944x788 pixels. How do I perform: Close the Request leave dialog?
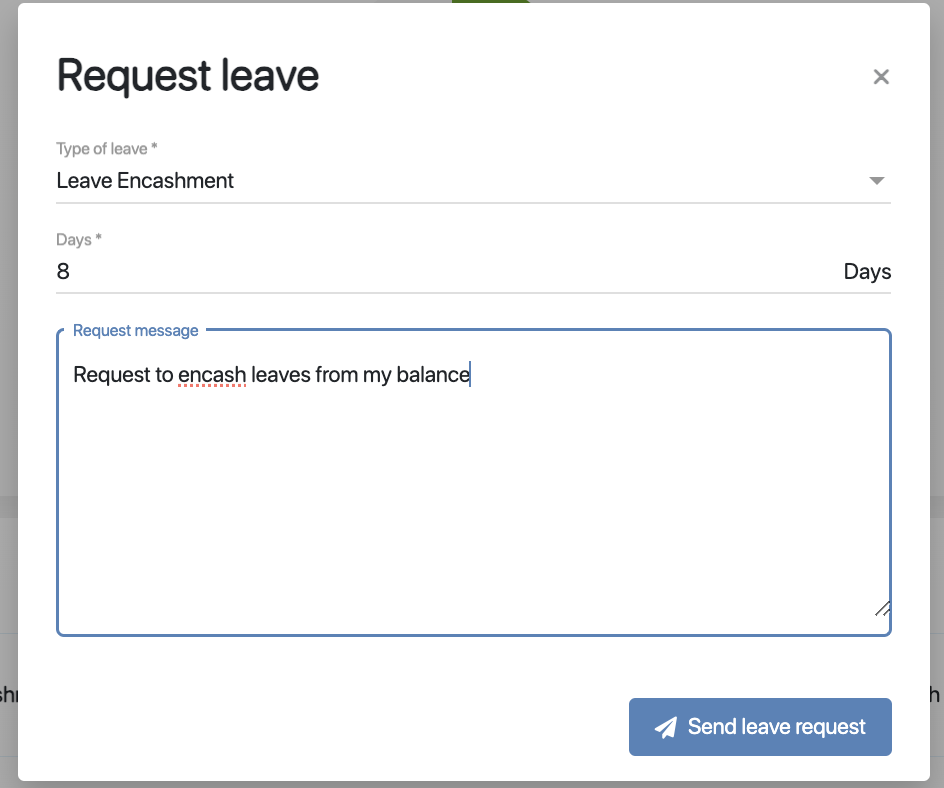881,77
